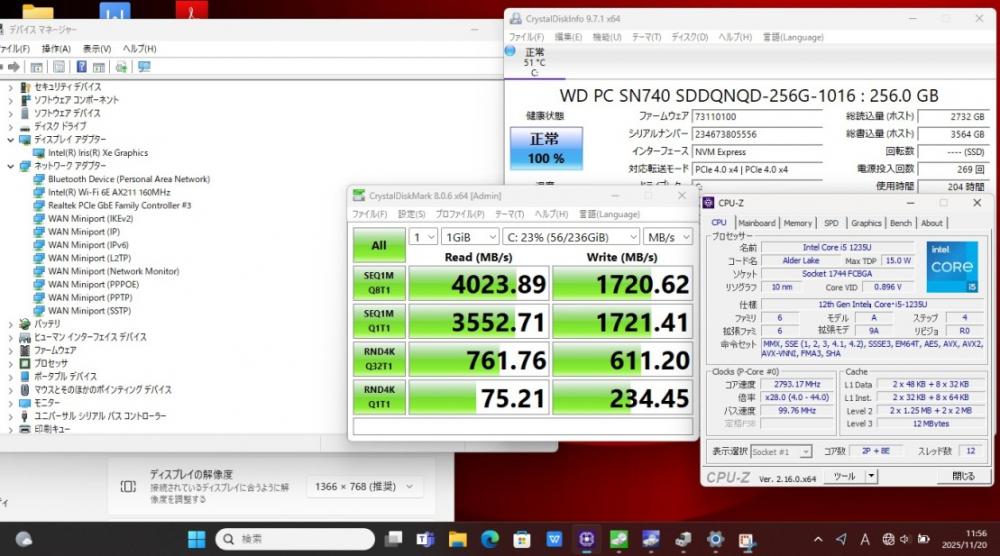Collapse the ネットワーク アダプター node
Image resolution: width=1000 pixels, height=556 pixels.
[x=10, y=166]
